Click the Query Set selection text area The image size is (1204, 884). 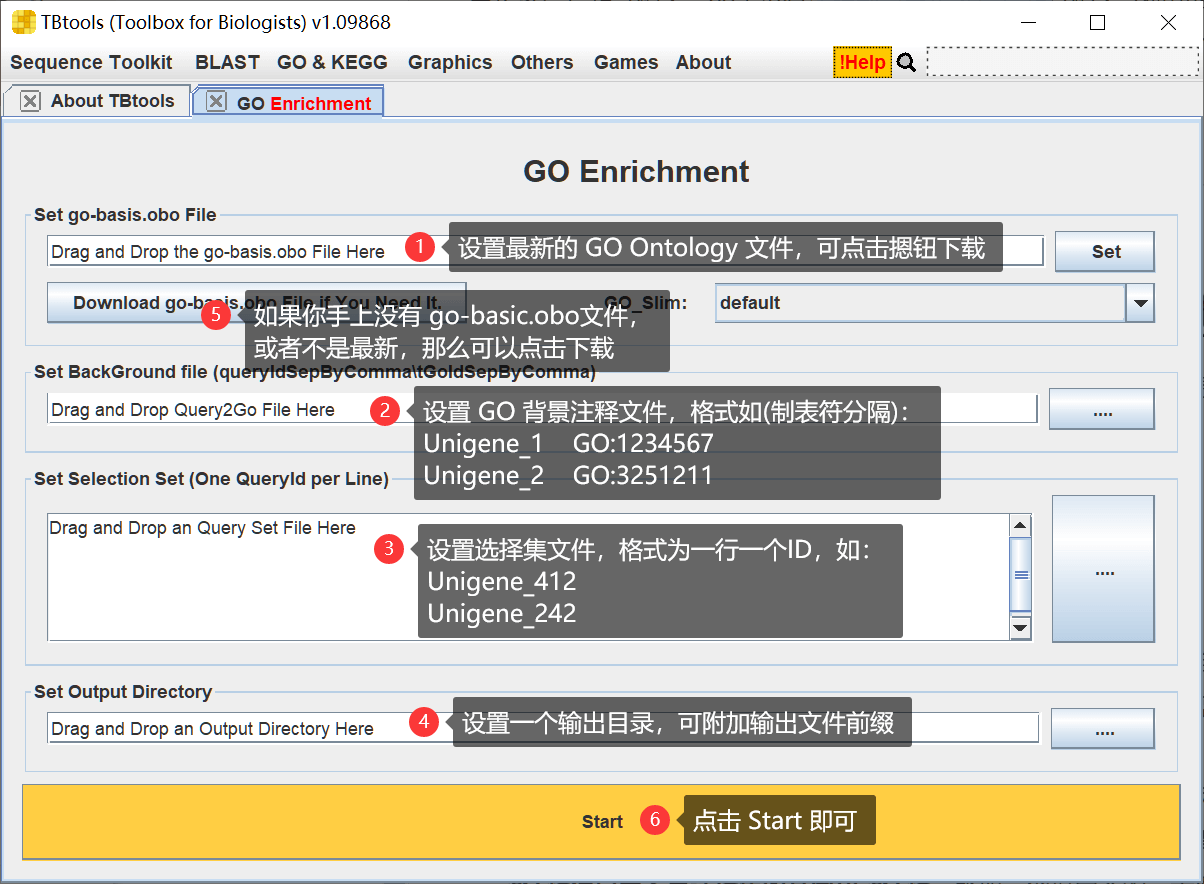click(x=528, y=577)
